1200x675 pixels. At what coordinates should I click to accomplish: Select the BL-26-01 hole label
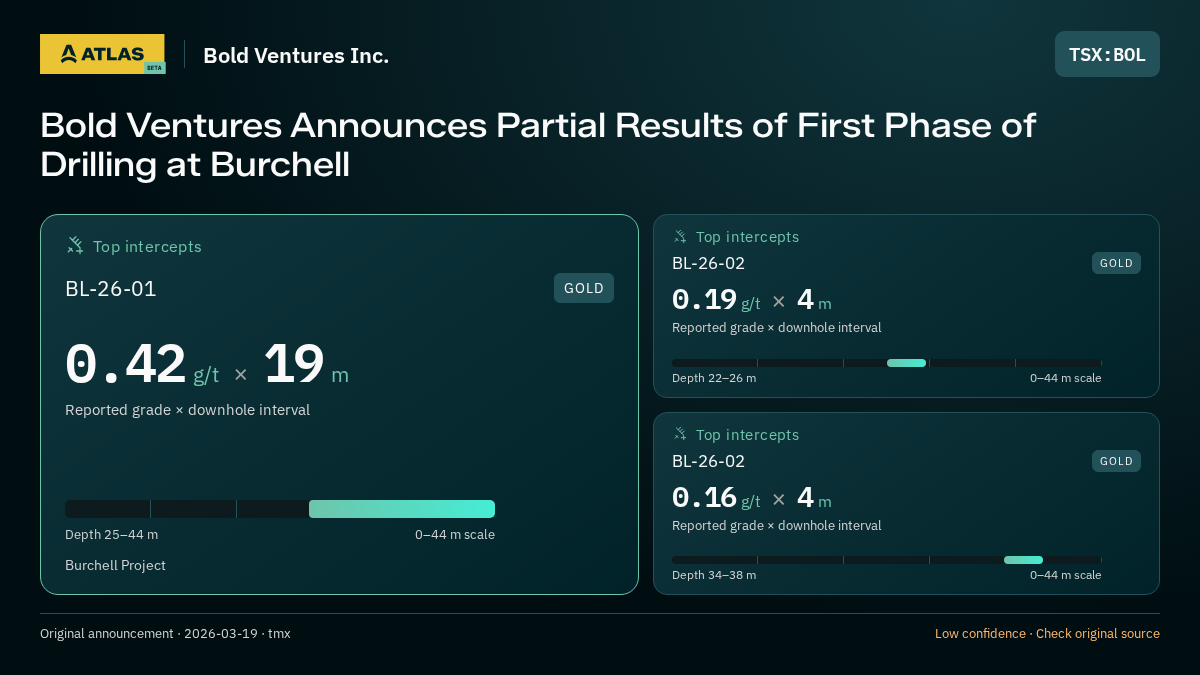tap(111, 289)
